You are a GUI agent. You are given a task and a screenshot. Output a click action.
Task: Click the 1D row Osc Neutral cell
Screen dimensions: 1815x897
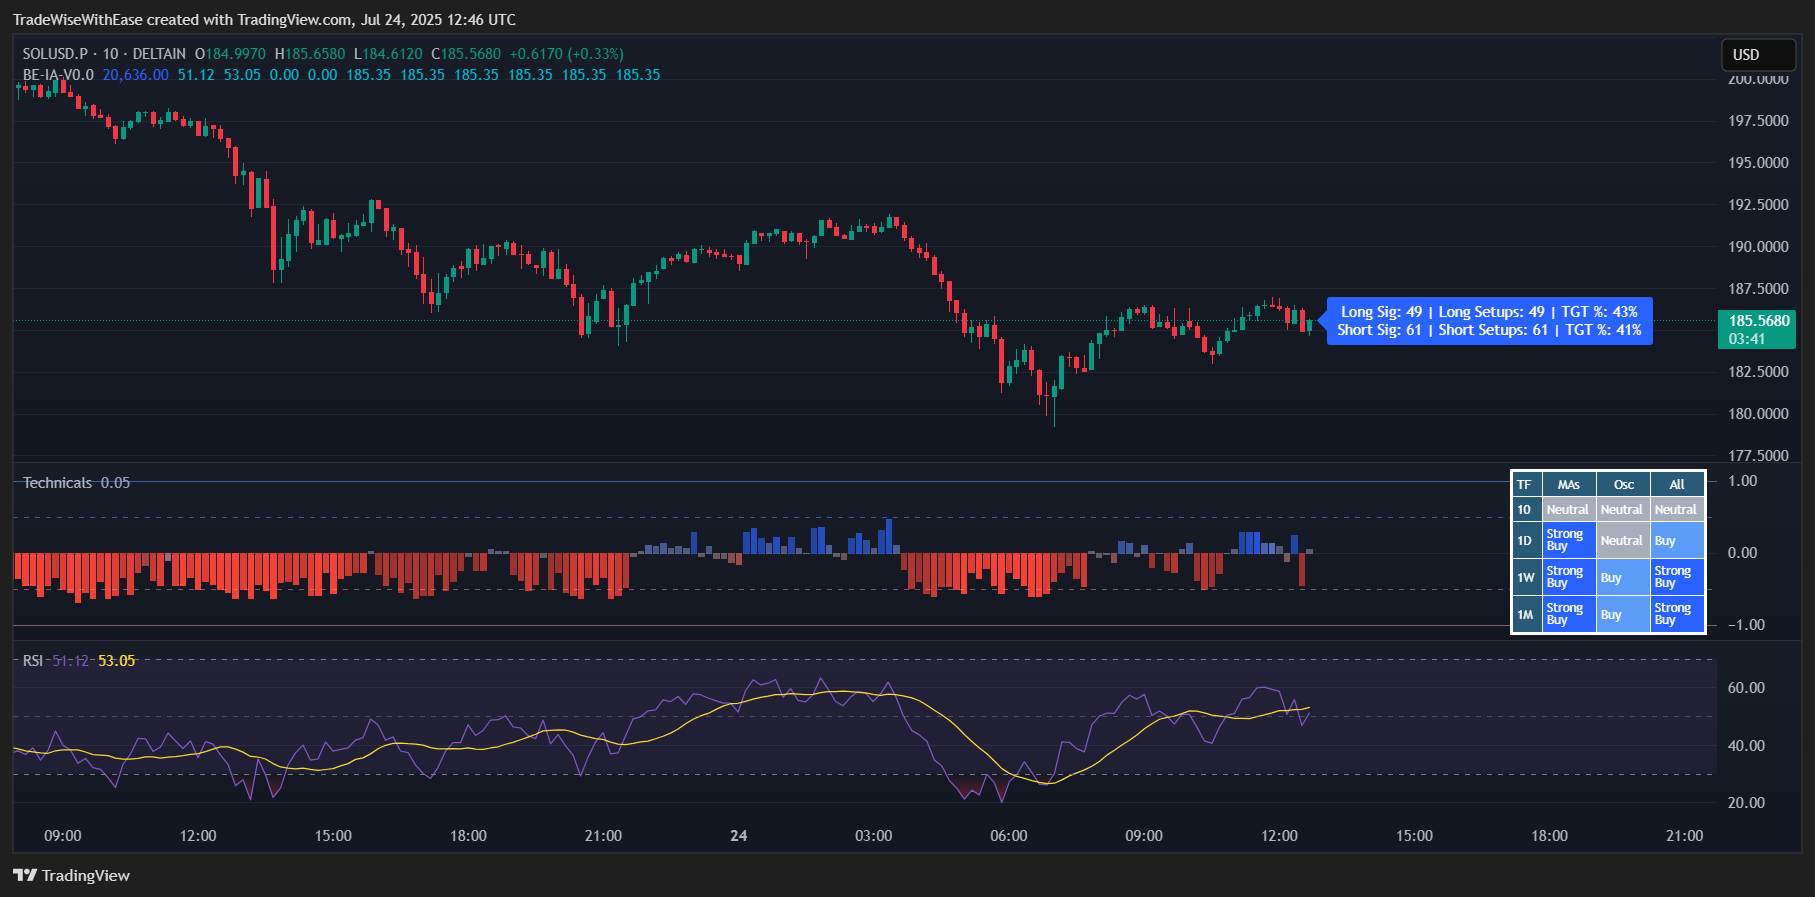tap(1624, 541)
